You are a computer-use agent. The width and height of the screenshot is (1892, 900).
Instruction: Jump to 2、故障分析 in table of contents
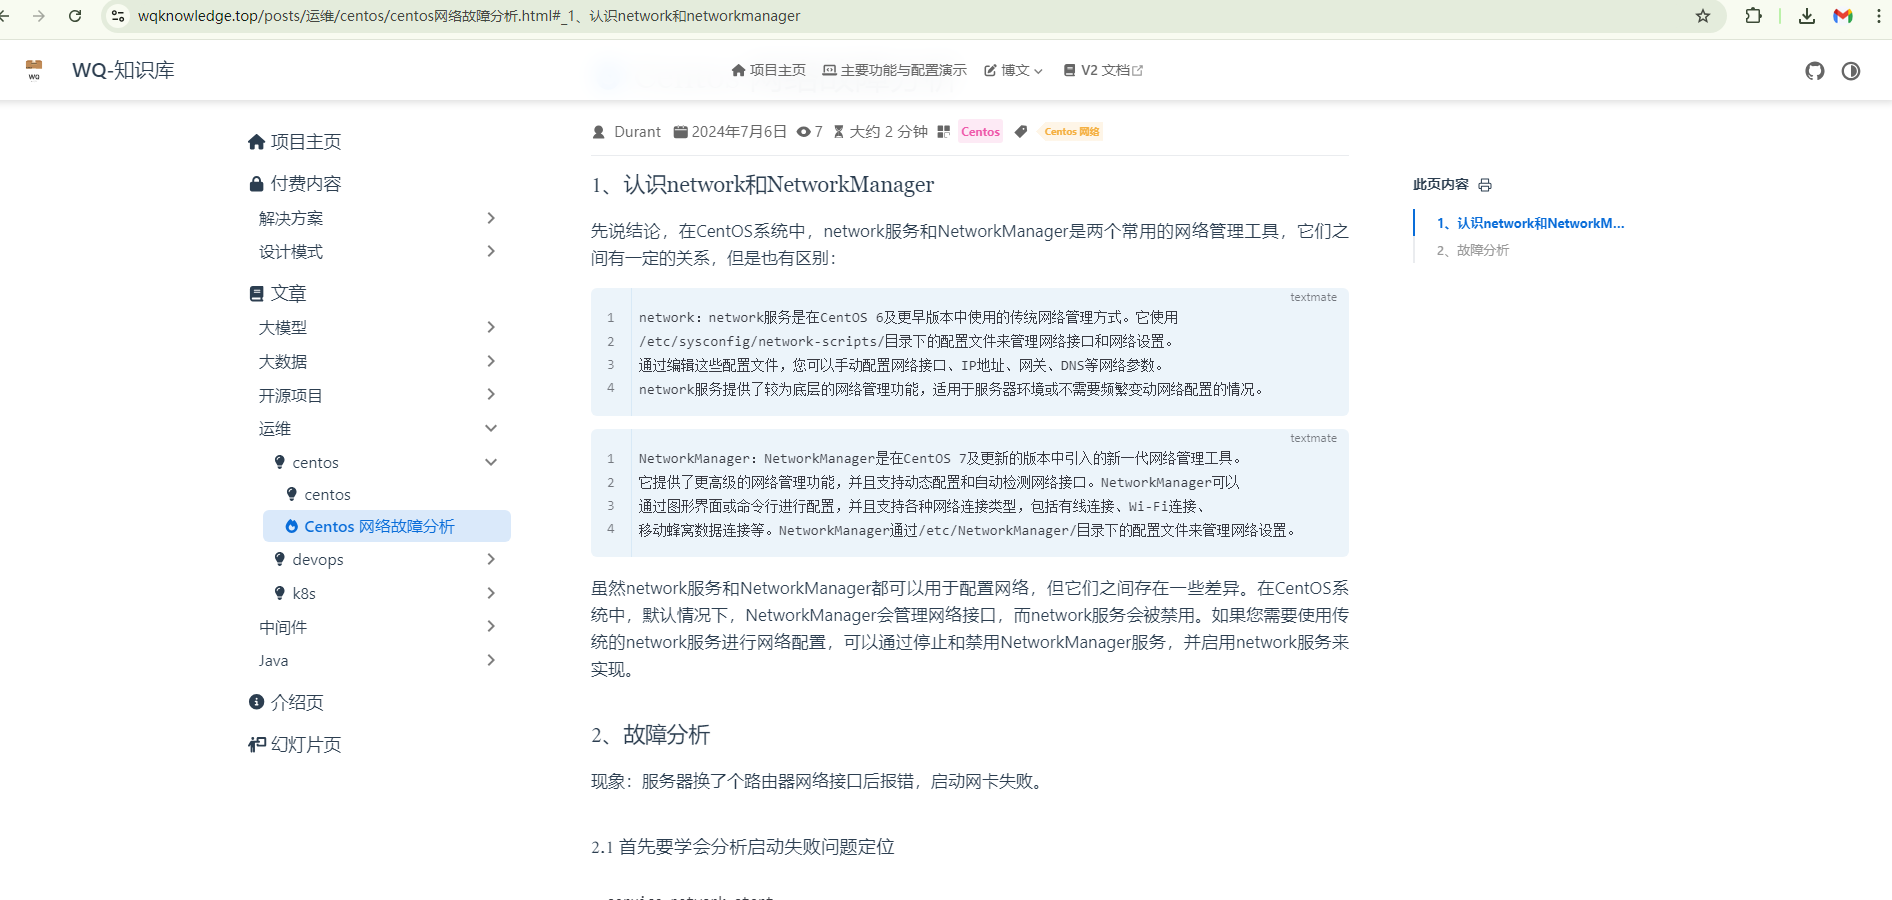coord(1473,250)
